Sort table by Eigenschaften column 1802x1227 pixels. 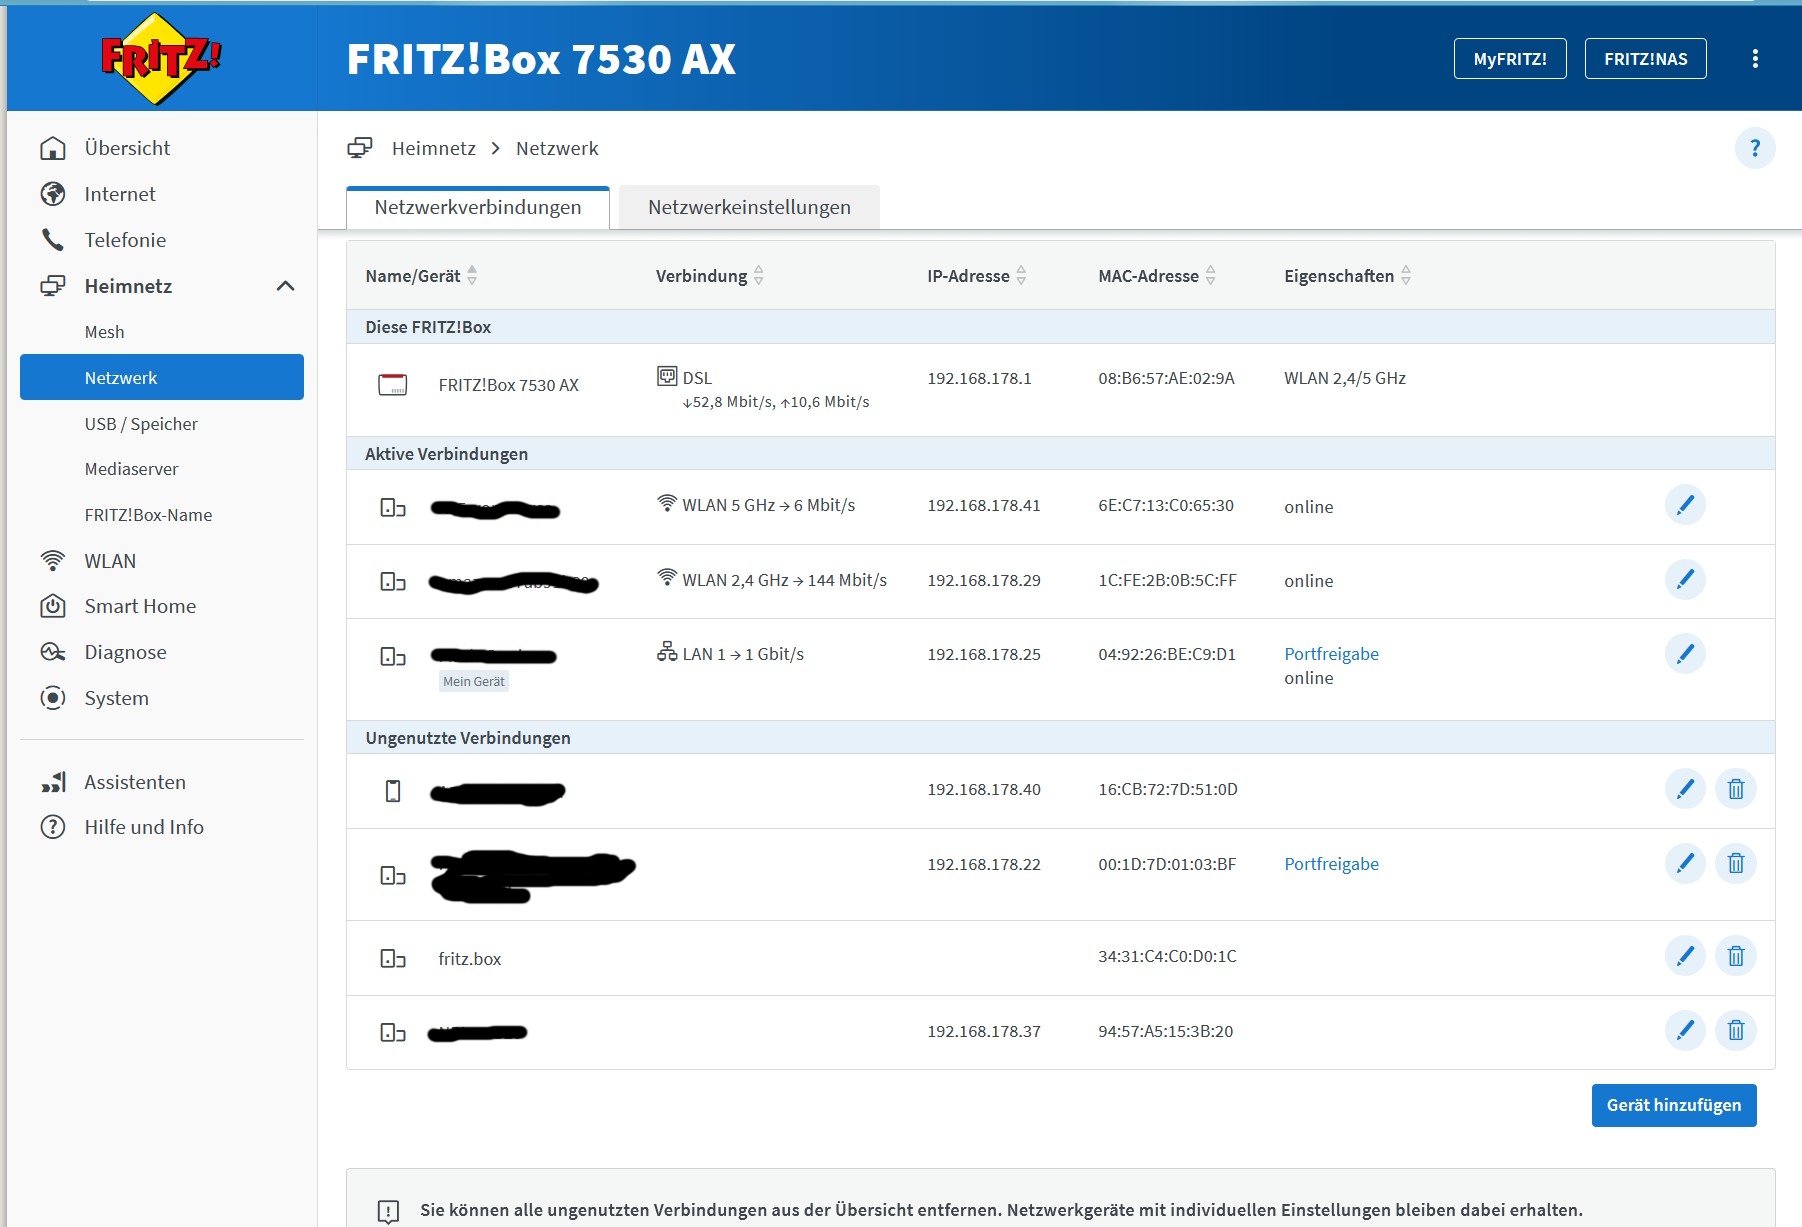tap(1348, 275)
